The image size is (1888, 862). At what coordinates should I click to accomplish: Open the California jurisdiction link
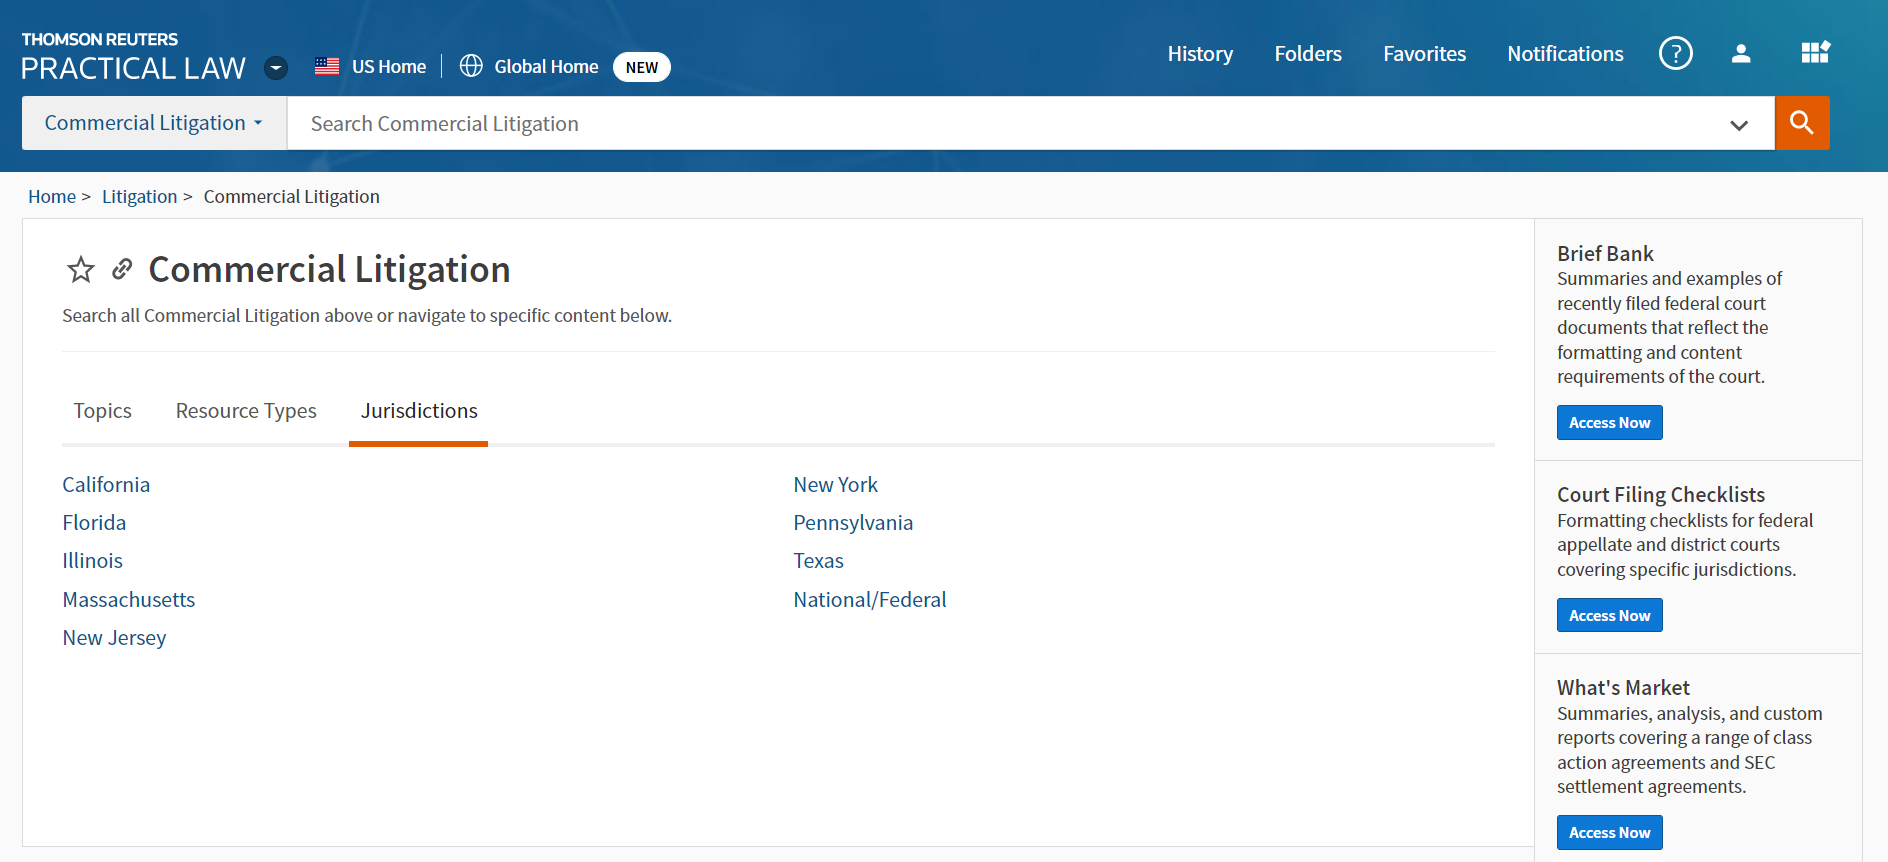click(106, 485)
